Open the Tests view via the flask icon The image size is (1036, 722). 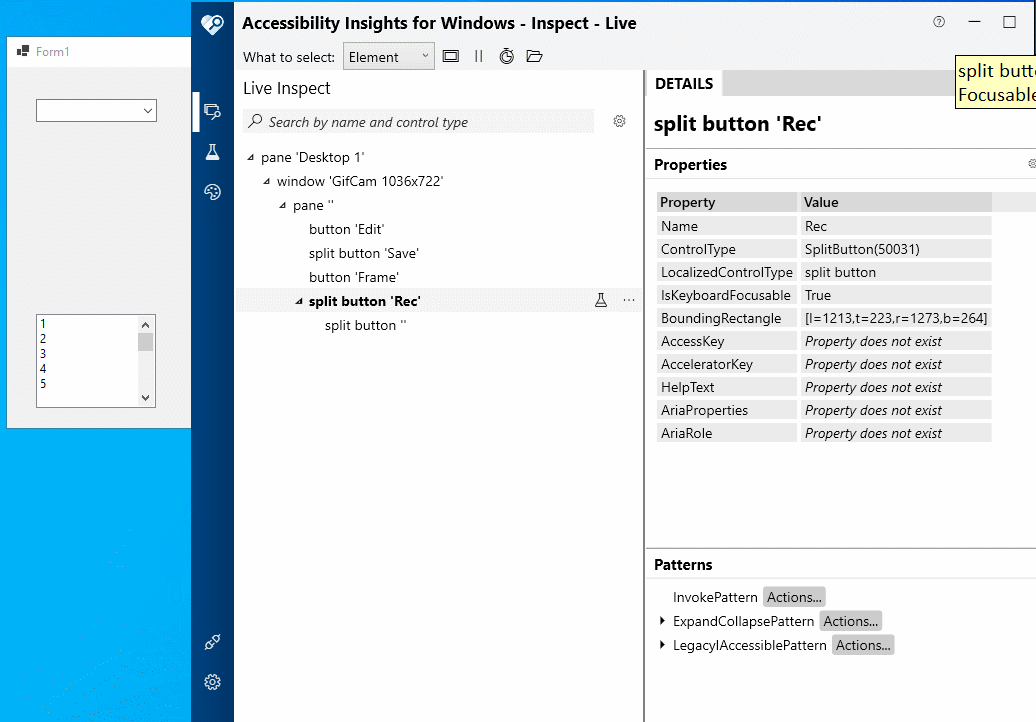tap(211, 151)
